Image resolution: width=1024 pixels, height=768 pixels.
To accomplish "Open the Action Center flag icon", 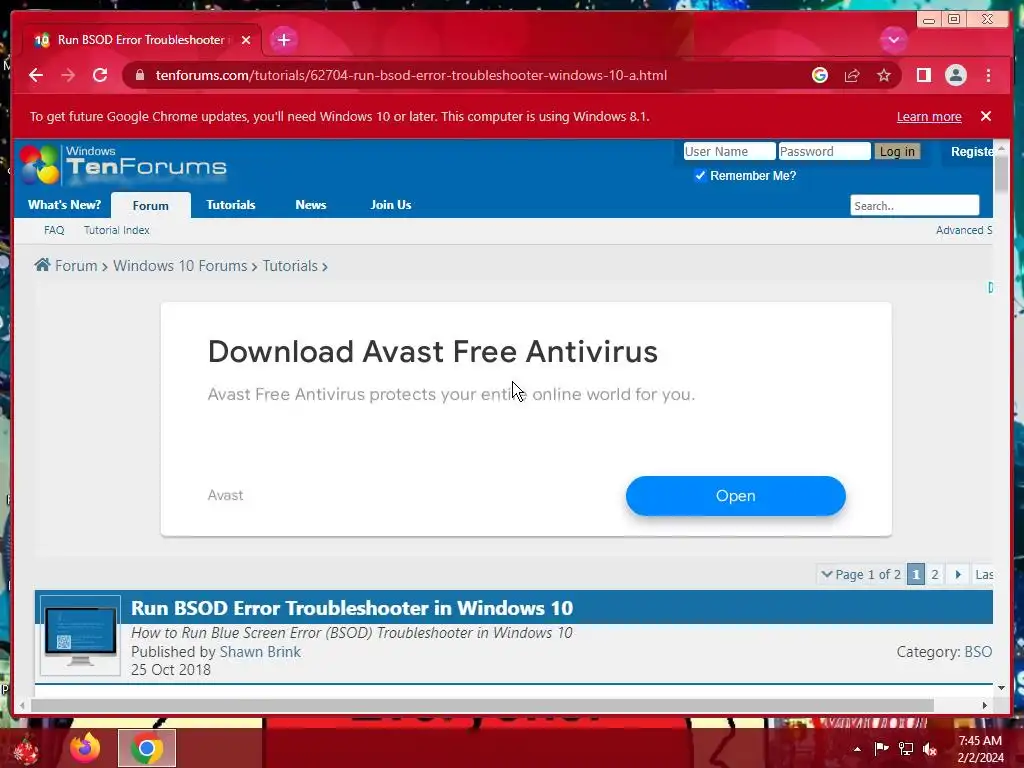I will click(x=881, y=748).
